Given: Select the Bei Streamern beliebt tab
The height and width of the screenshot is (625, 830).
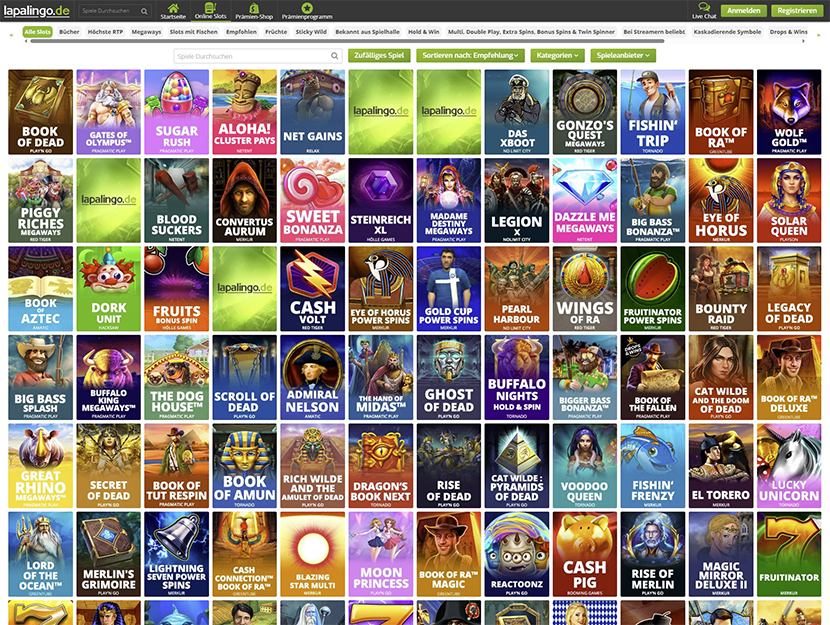Looking at the screenshot, I should (654, 32).
